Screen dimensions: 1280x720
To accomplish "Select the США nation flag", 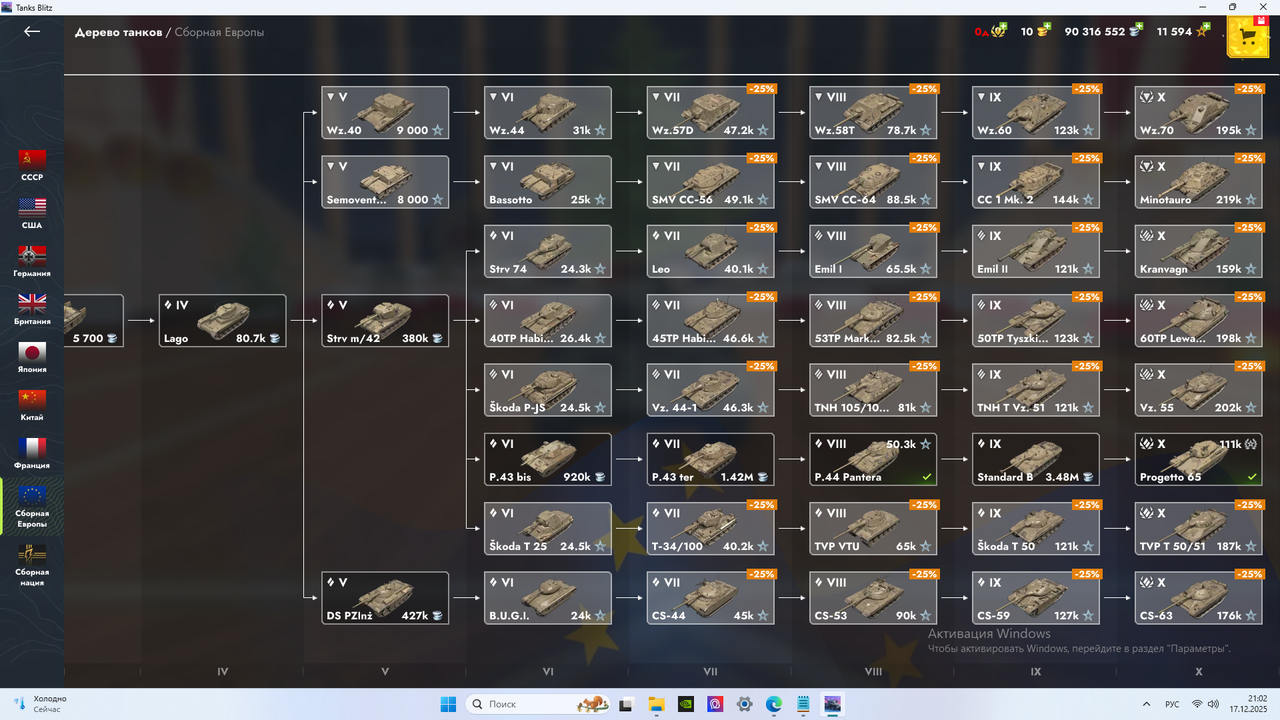I will (32, 213).
